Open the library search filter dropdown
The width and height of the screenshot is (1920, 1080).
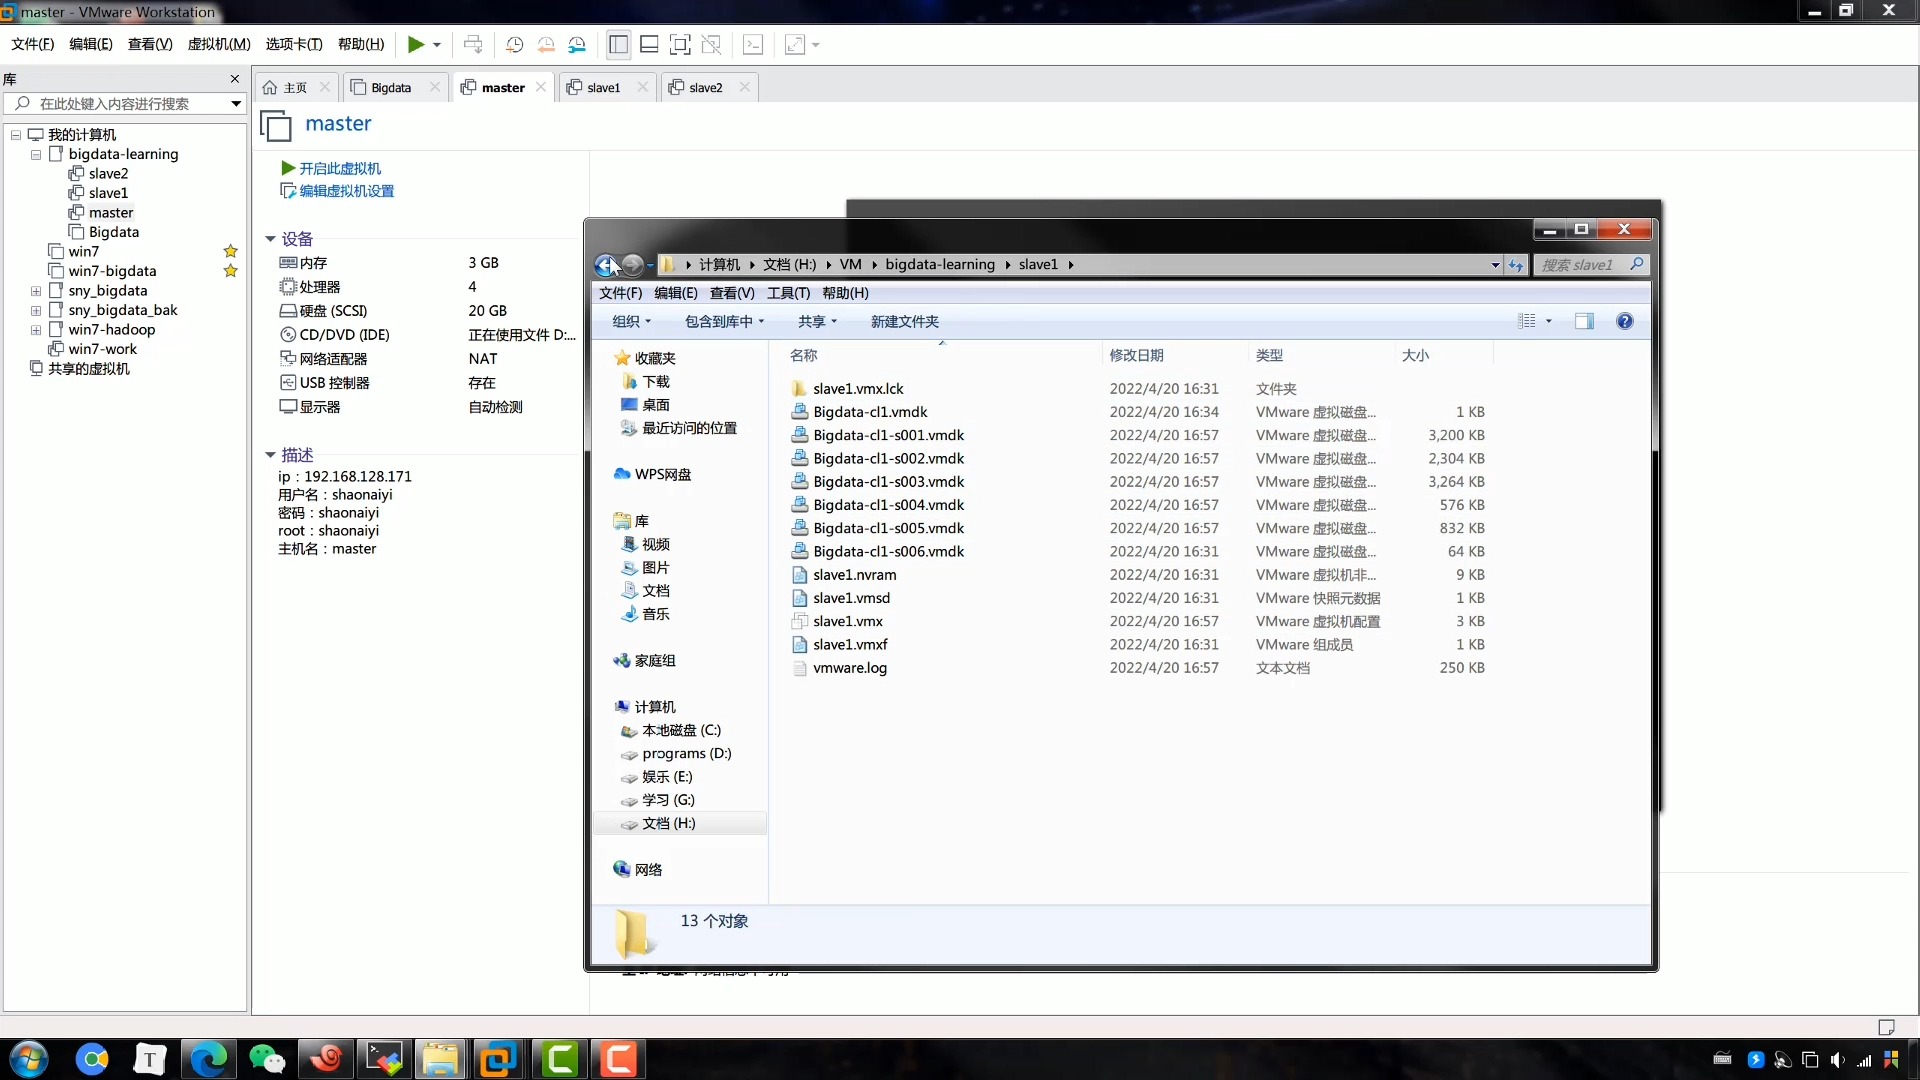point(236,103)
